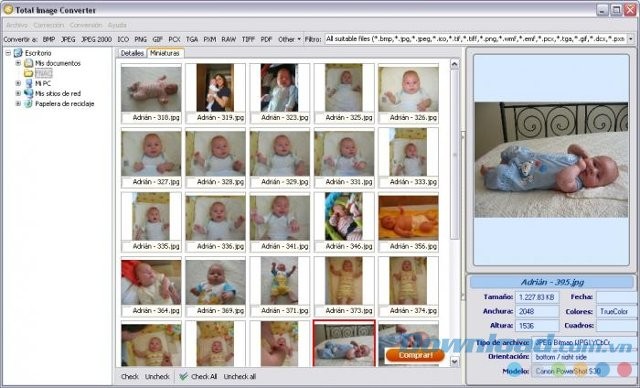Tick the checkbox for Adrián - 336.jpg
The width and height of the screenshot is (640, 388).
[191, 247]
